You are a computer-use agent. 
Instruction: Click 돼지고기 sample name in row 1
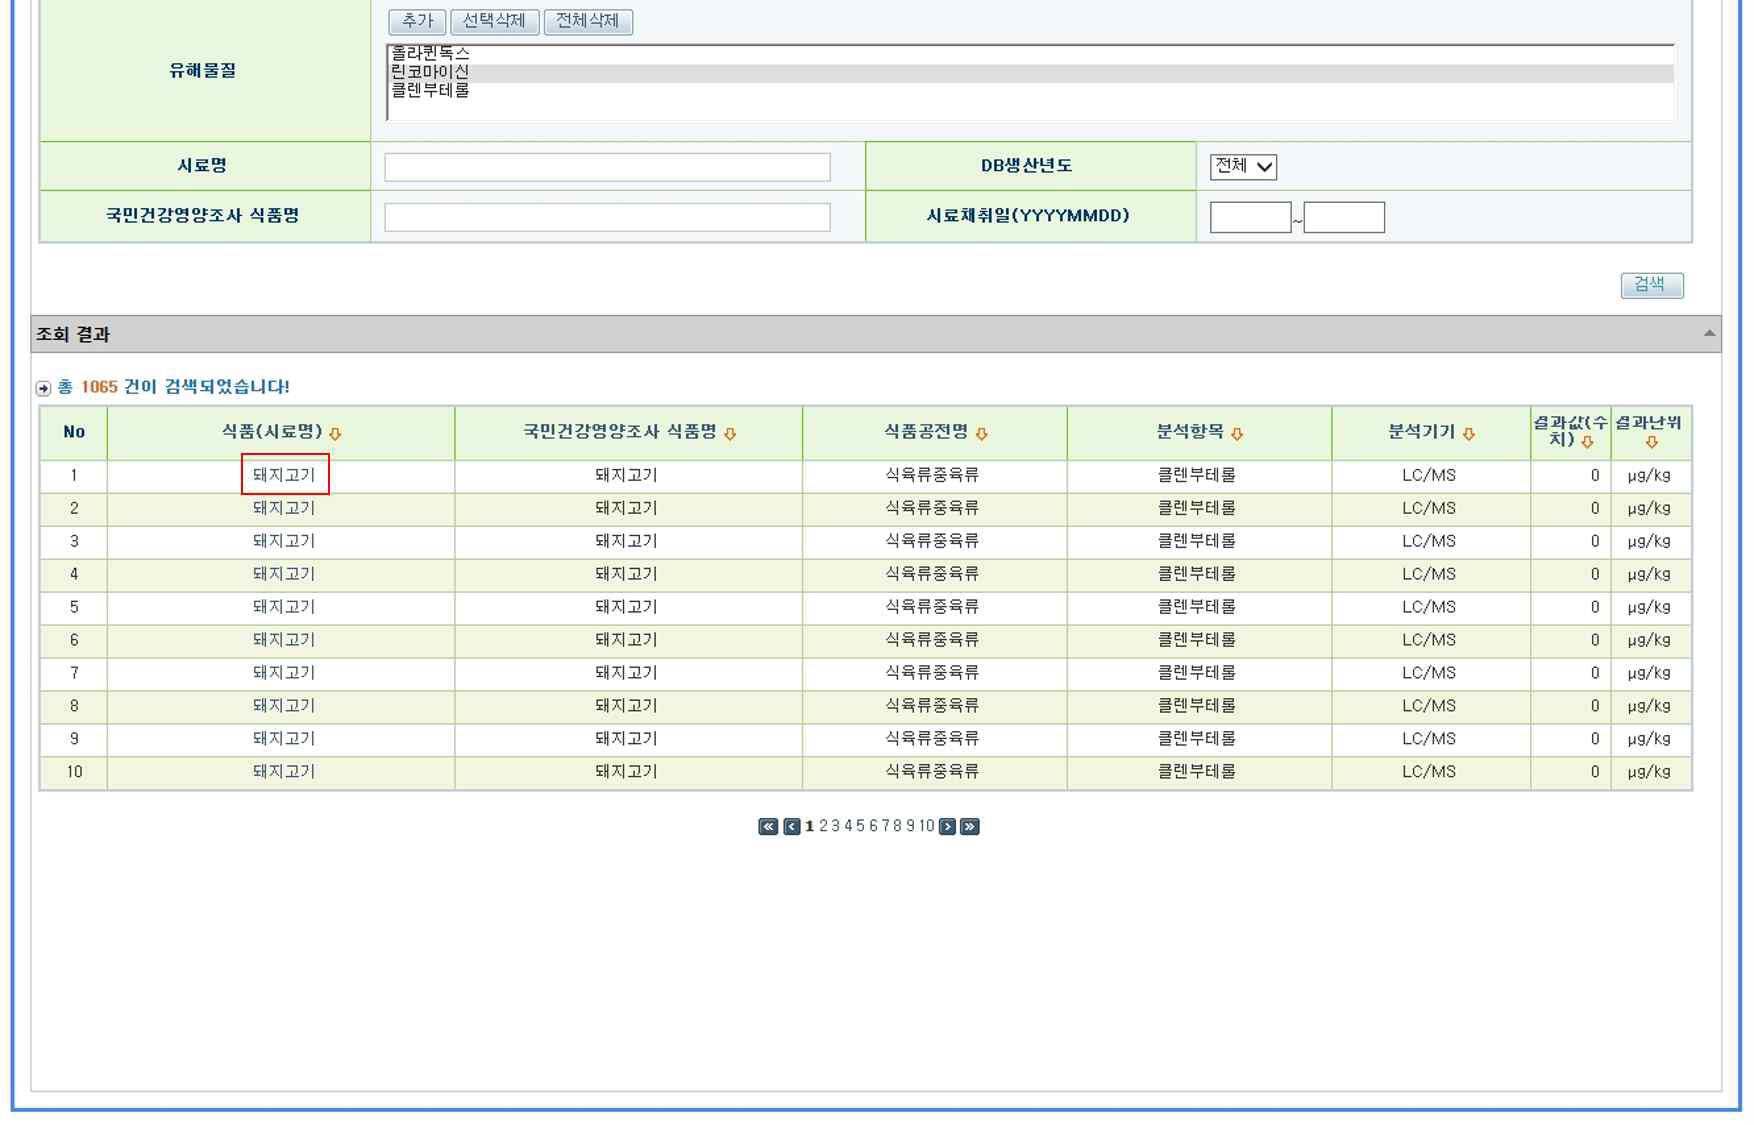[284, 475]
